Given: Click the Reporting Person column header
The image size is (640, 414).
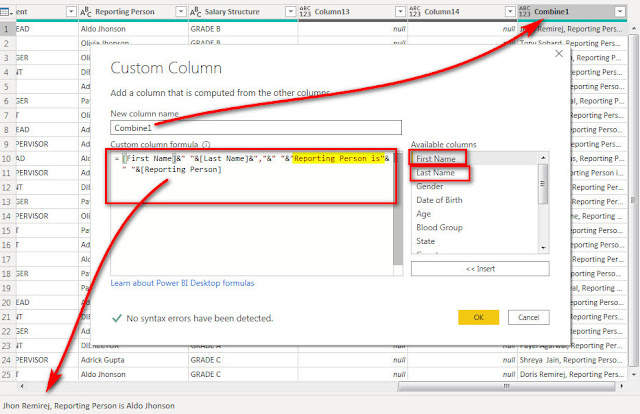Looking at the screenshot, I should pos(133,12).
